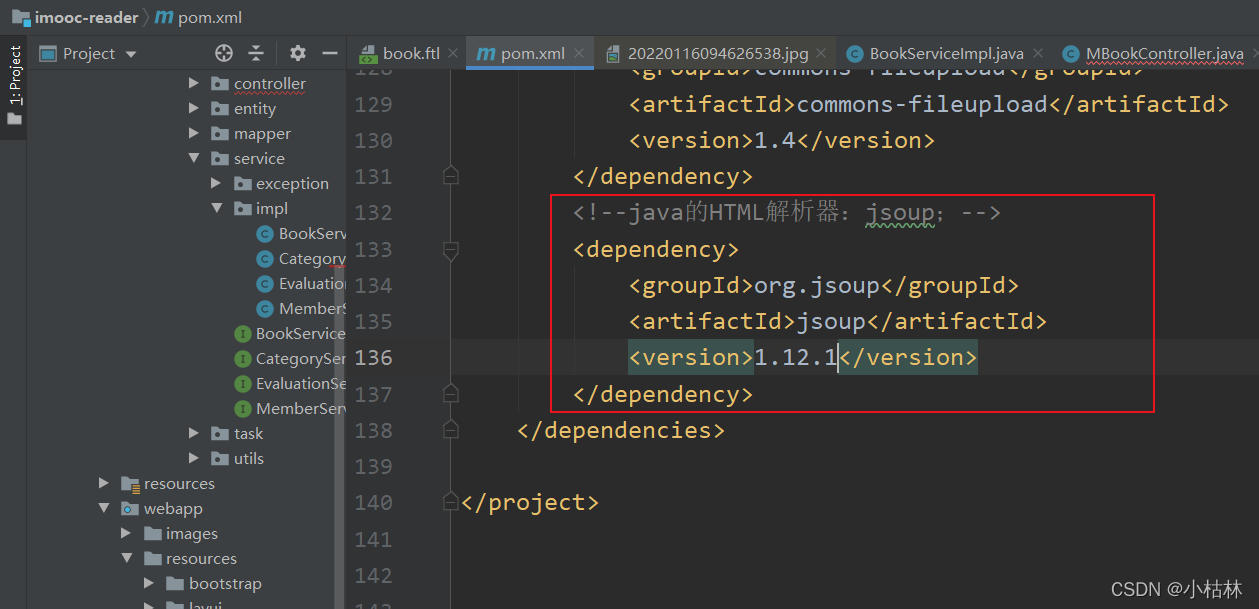Click line number 140 in gutter
The height and width of the screenshot is (609, 1259).
373,503
